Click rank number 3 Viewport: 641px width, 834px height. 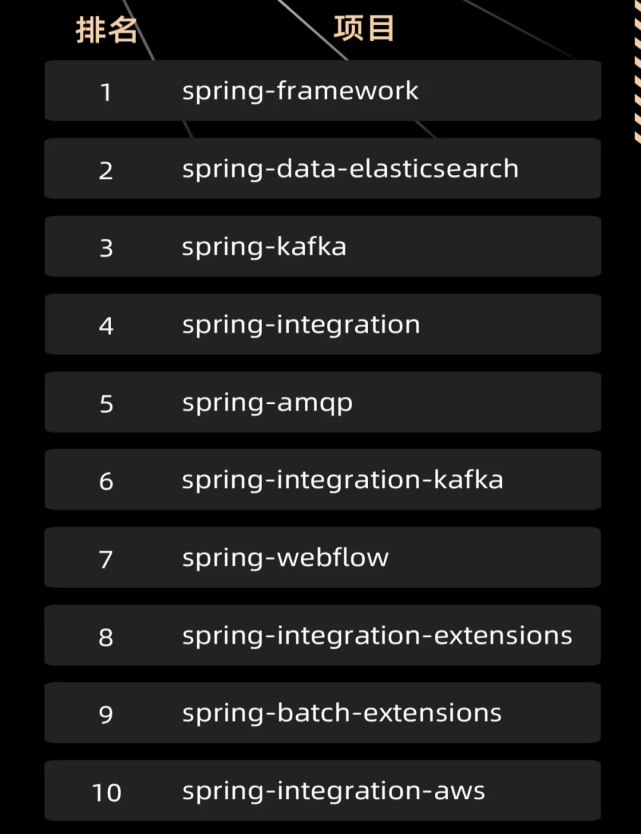(x=106, y=248)
